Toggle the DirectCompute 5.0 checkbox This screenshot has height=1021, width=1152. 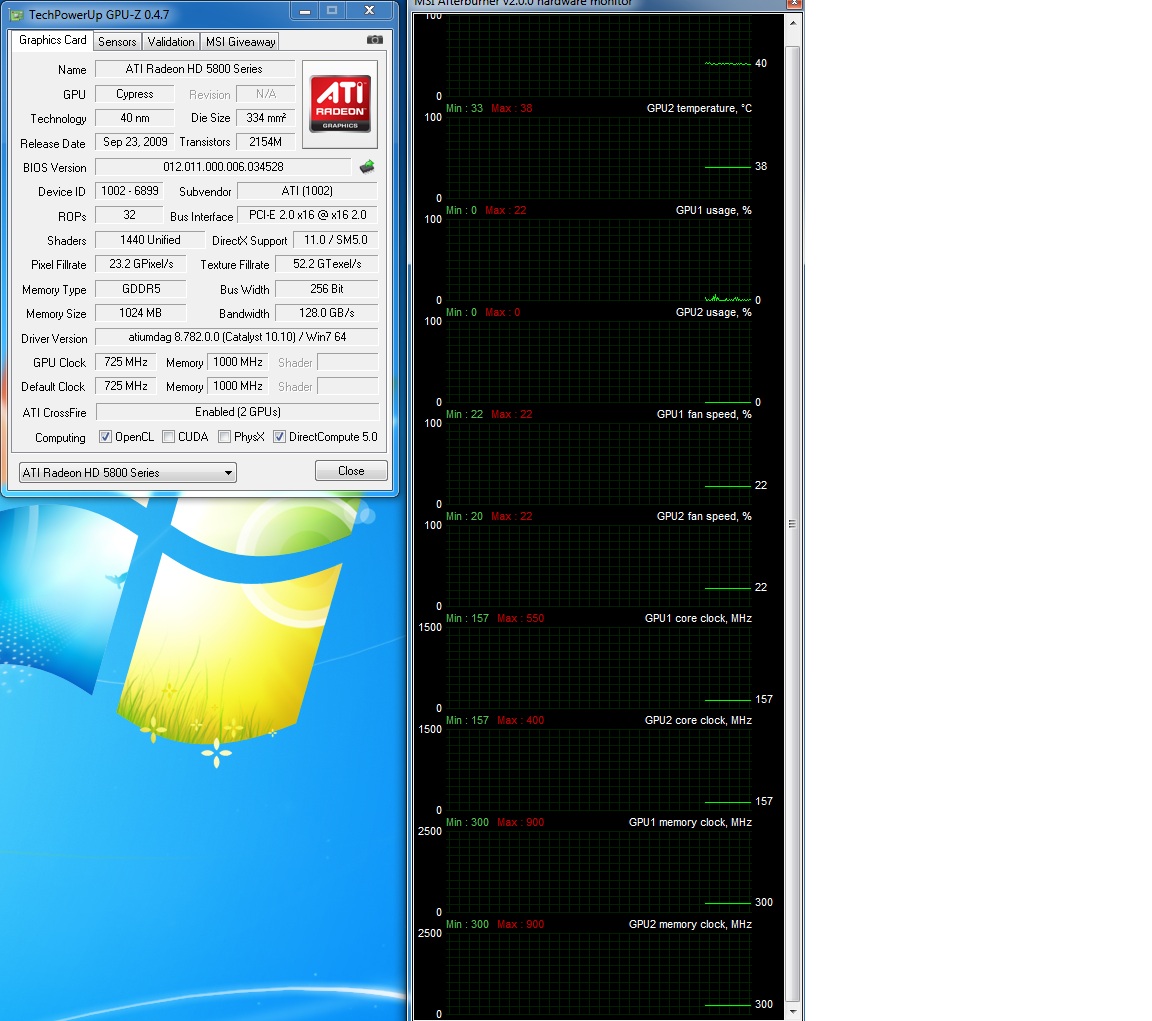click(279, 437)
